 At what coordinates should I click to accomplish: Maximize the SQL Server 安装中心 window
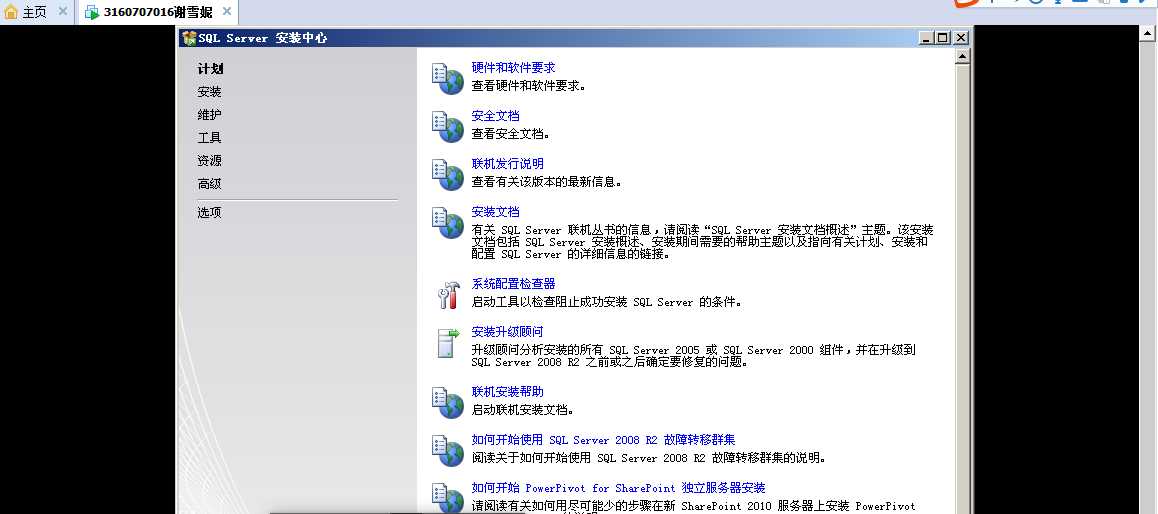pyautogui.click(x=943, y=38)
